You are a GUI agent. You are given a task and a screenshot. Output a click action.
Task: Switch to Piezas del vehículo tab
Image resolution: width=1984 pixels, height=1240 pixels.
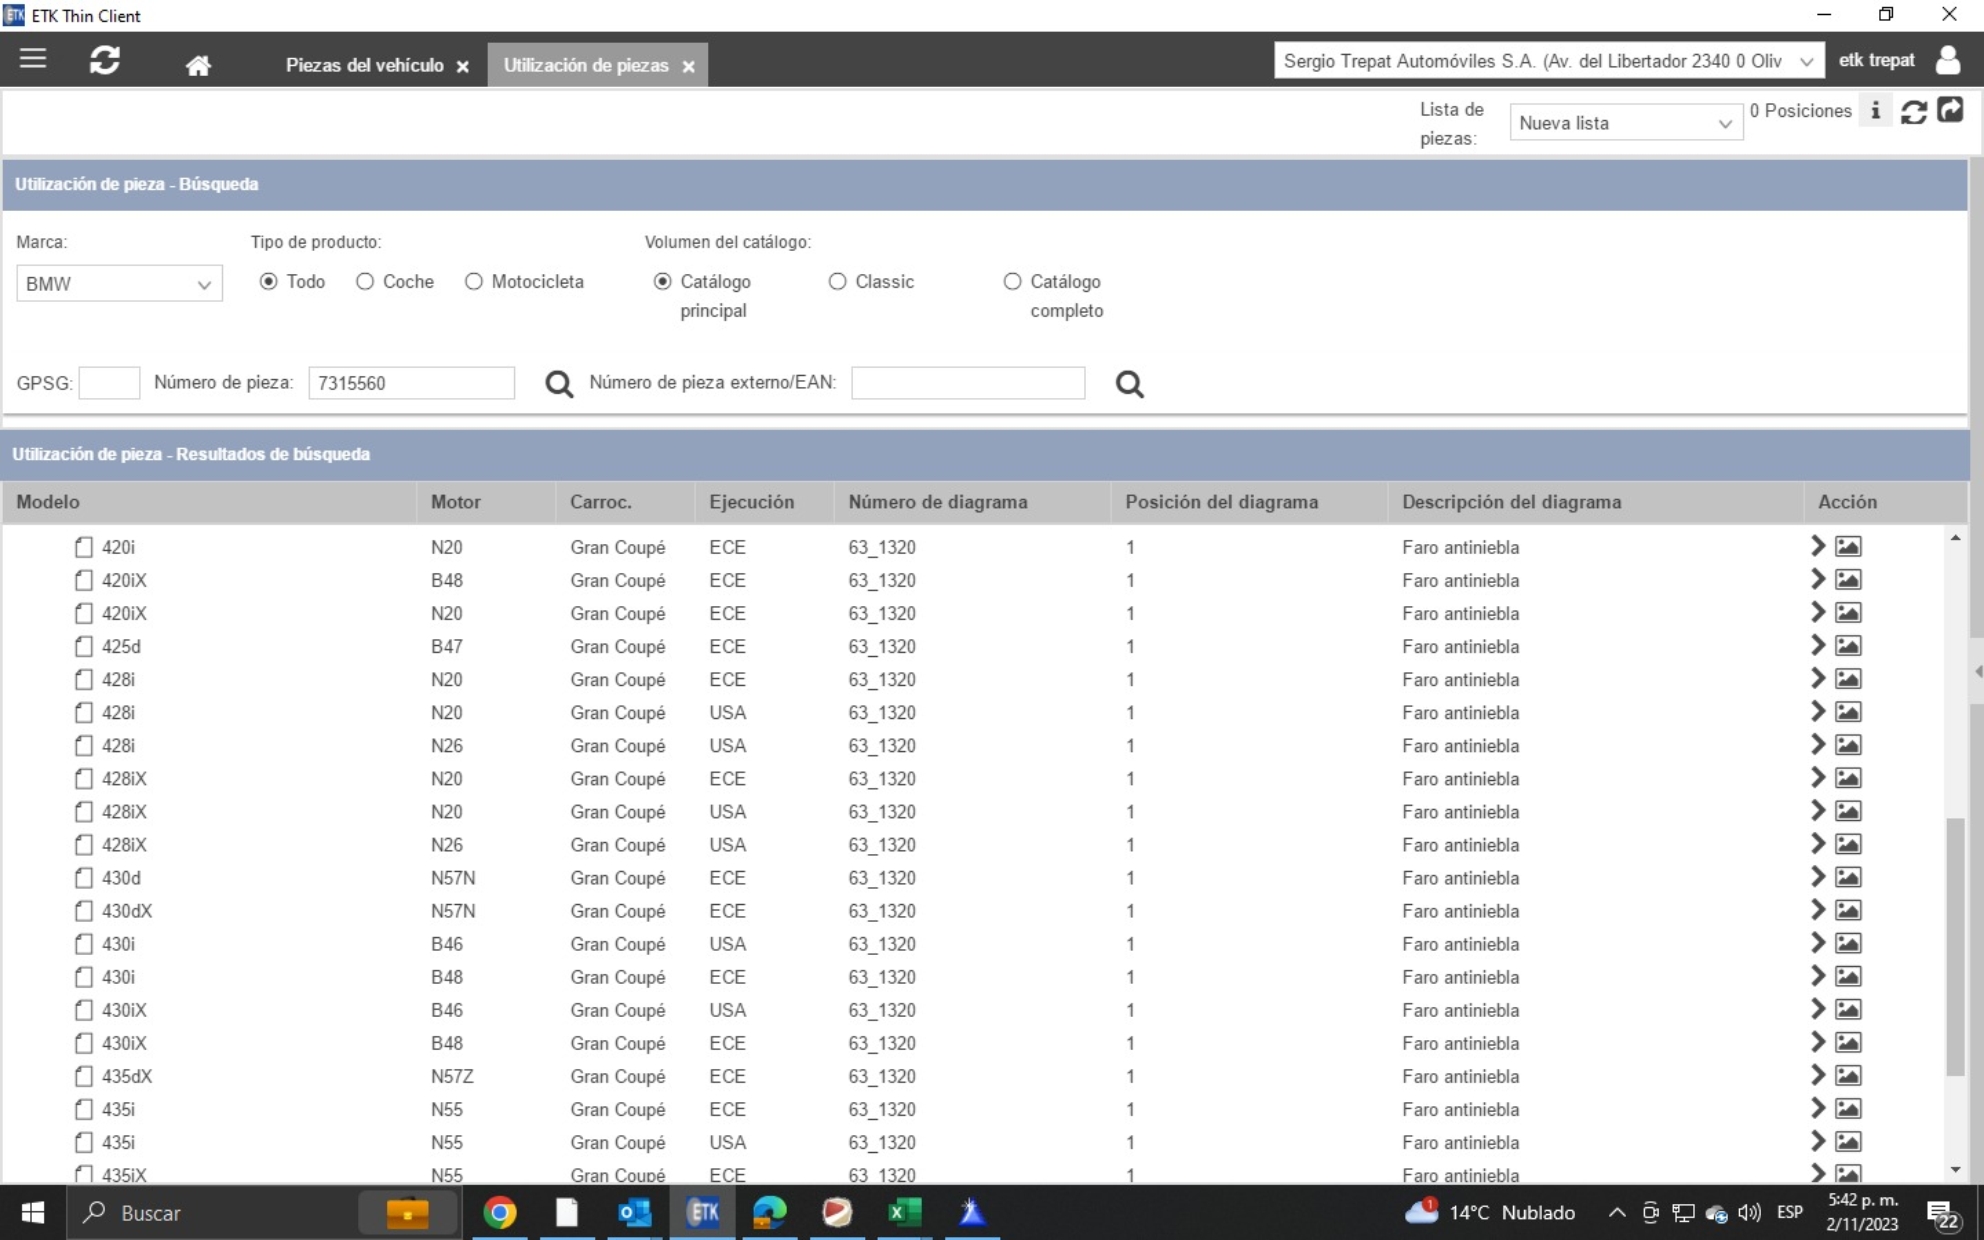tap(364, 65)
